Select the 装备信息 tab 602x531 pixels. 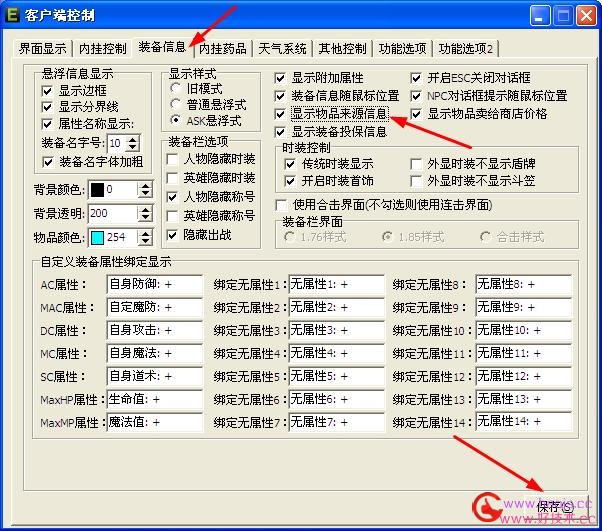(162, 47)
